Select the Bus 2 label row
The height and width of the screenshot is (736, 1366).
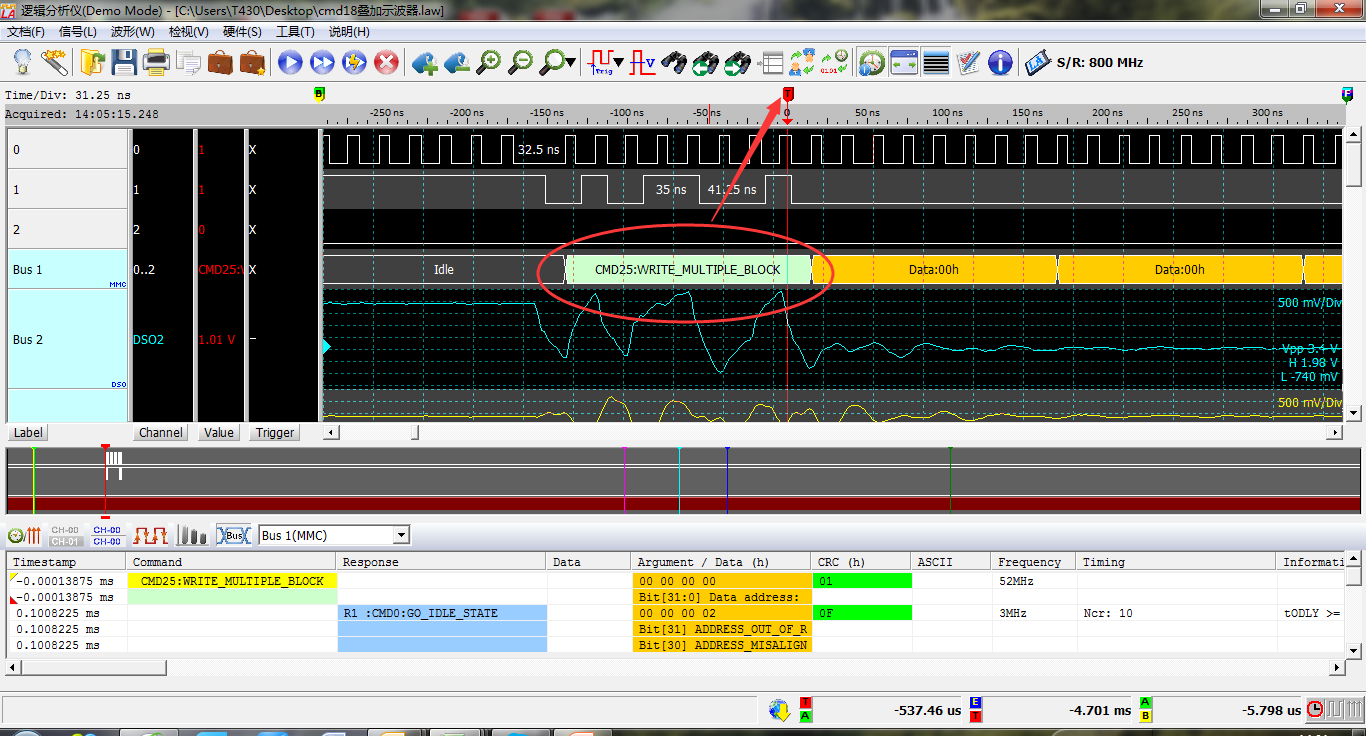pos(67,339)
